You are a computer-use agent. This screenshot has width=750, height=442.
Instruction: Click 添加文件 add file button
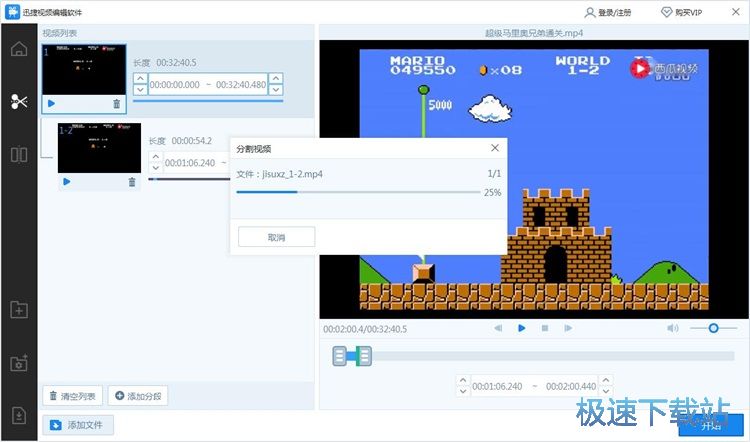(x=78, y=425)
